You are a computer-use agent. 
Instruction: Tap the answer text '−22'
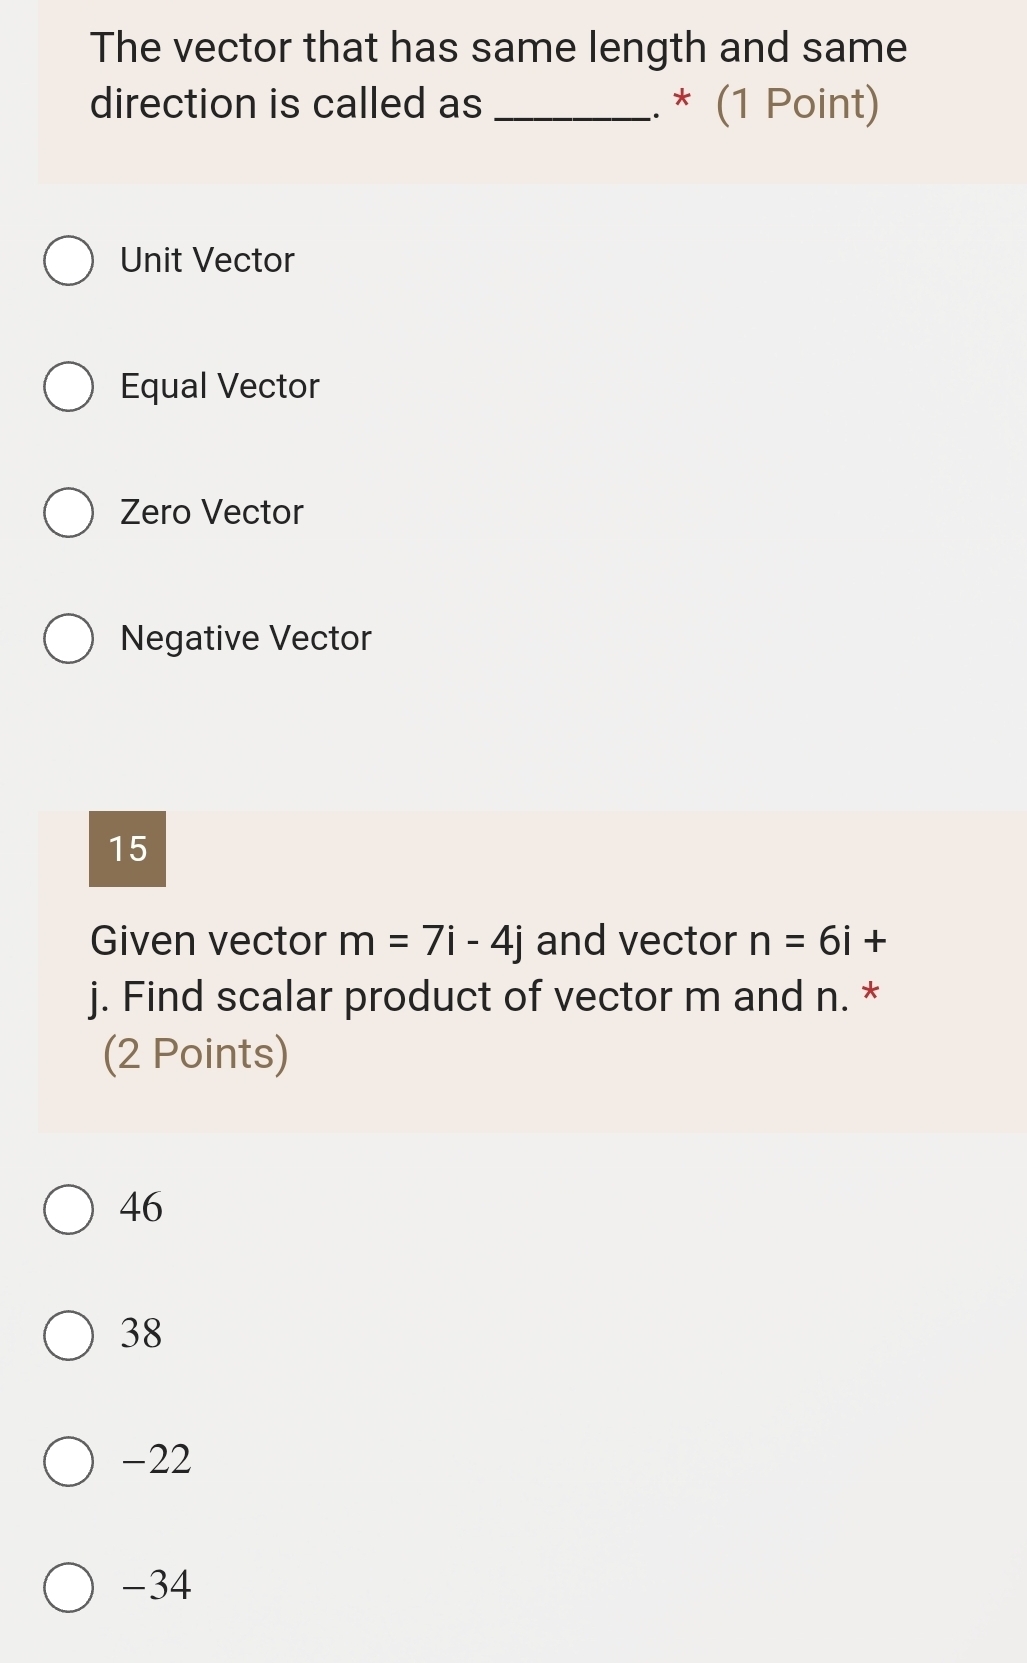pyautogui.click(x=156, y=1460)
